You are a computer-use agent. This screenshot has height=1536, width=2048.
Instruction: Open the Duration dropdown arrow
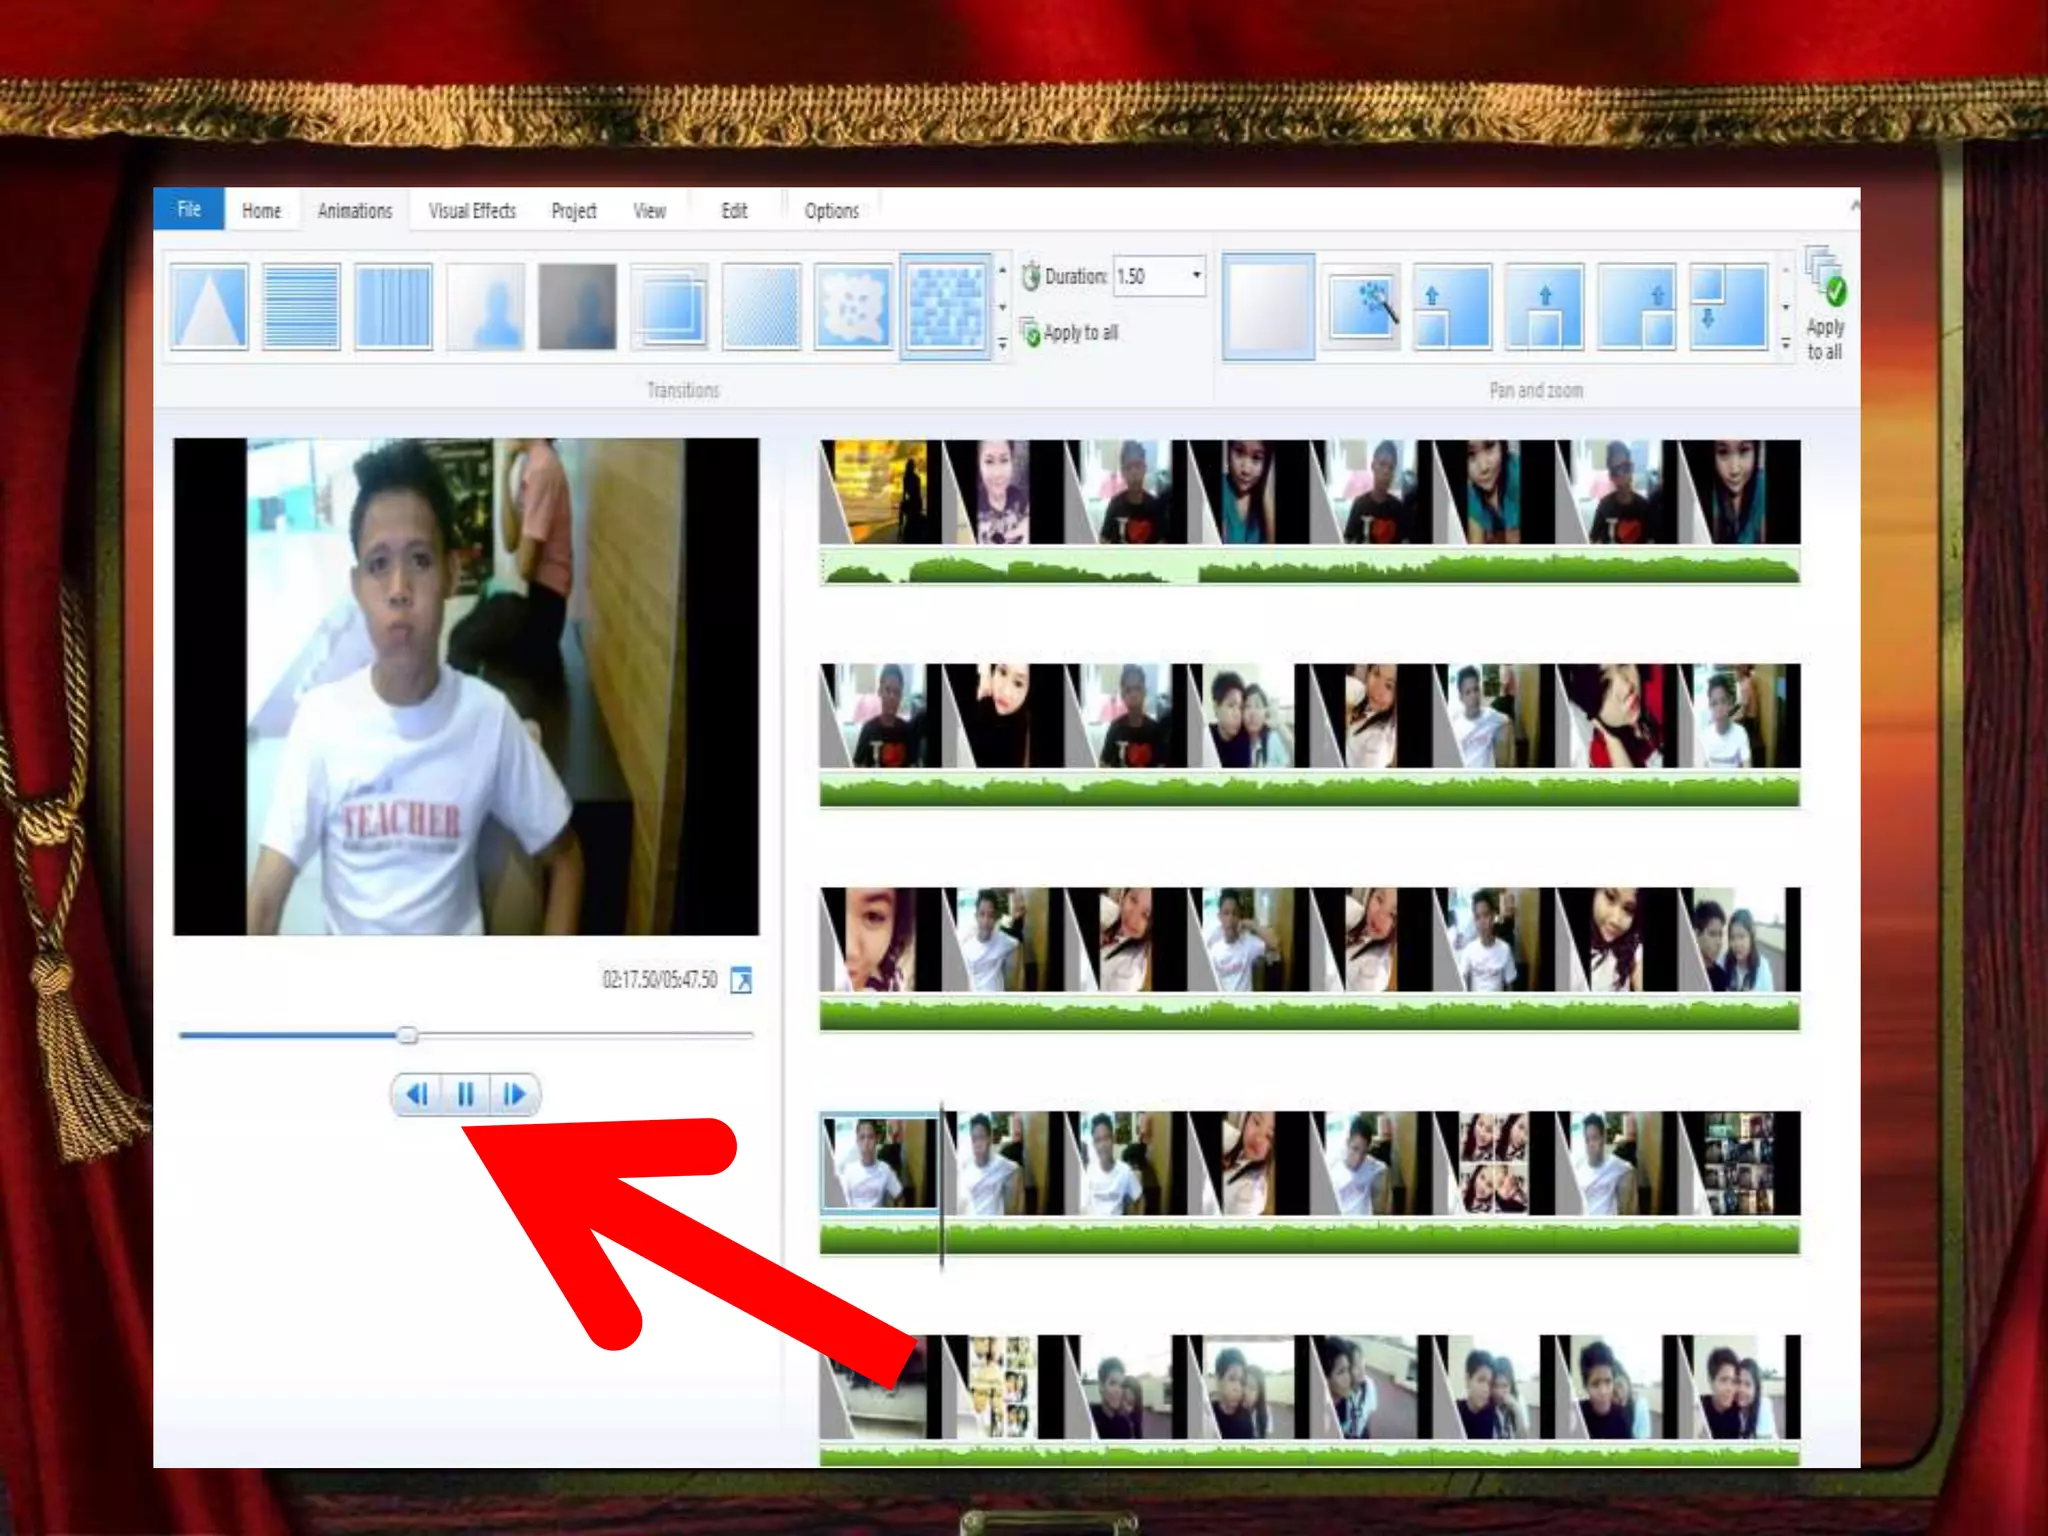[1196, 275]
